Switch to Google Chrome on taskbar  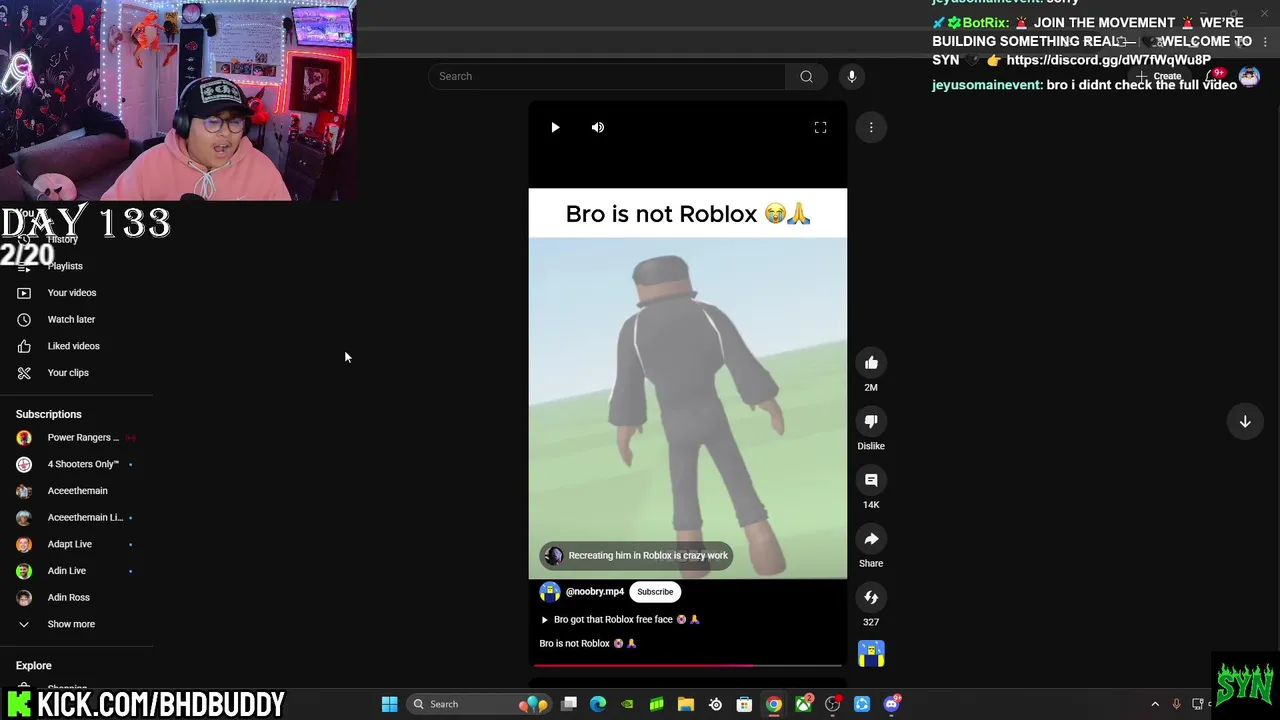click(773, 704)
